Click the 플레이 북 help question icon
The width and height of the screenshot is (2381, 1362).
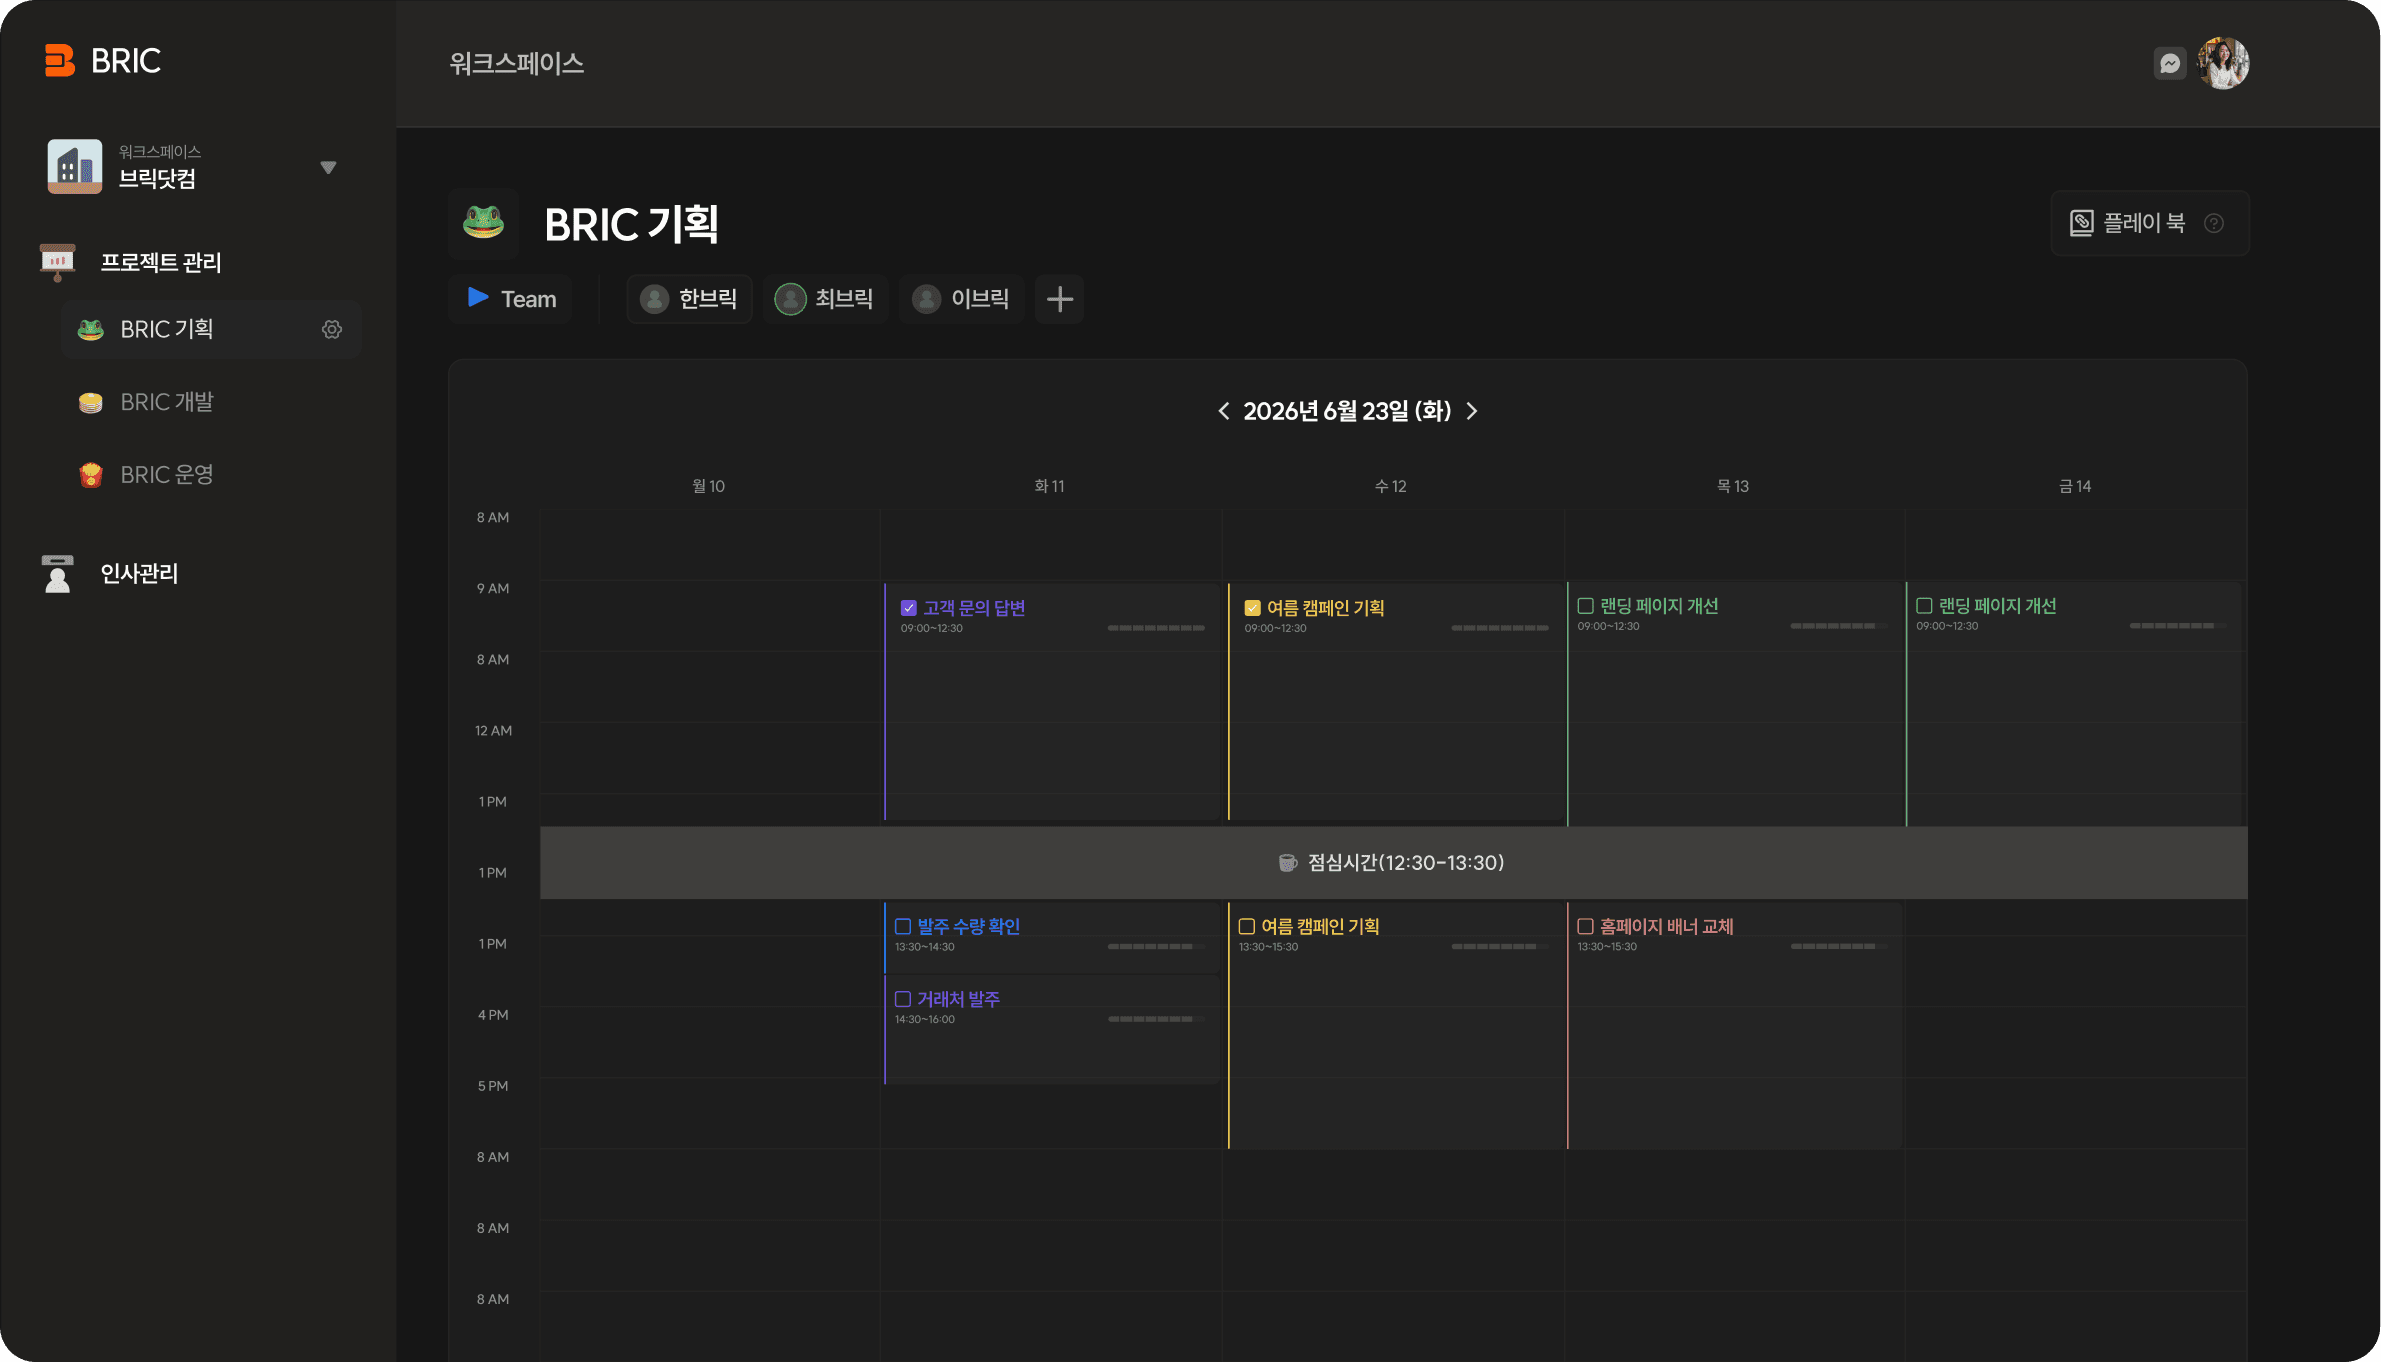[x=2214, y=223]
